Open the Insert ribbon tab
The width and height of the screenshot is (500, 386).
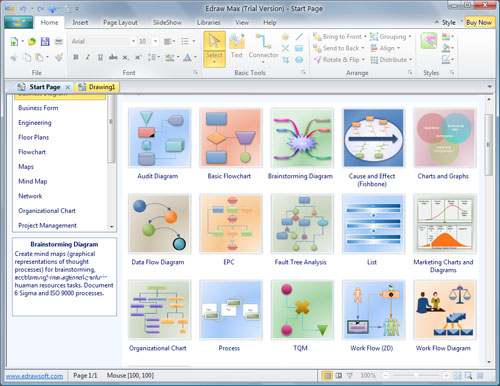click(80, 23)
